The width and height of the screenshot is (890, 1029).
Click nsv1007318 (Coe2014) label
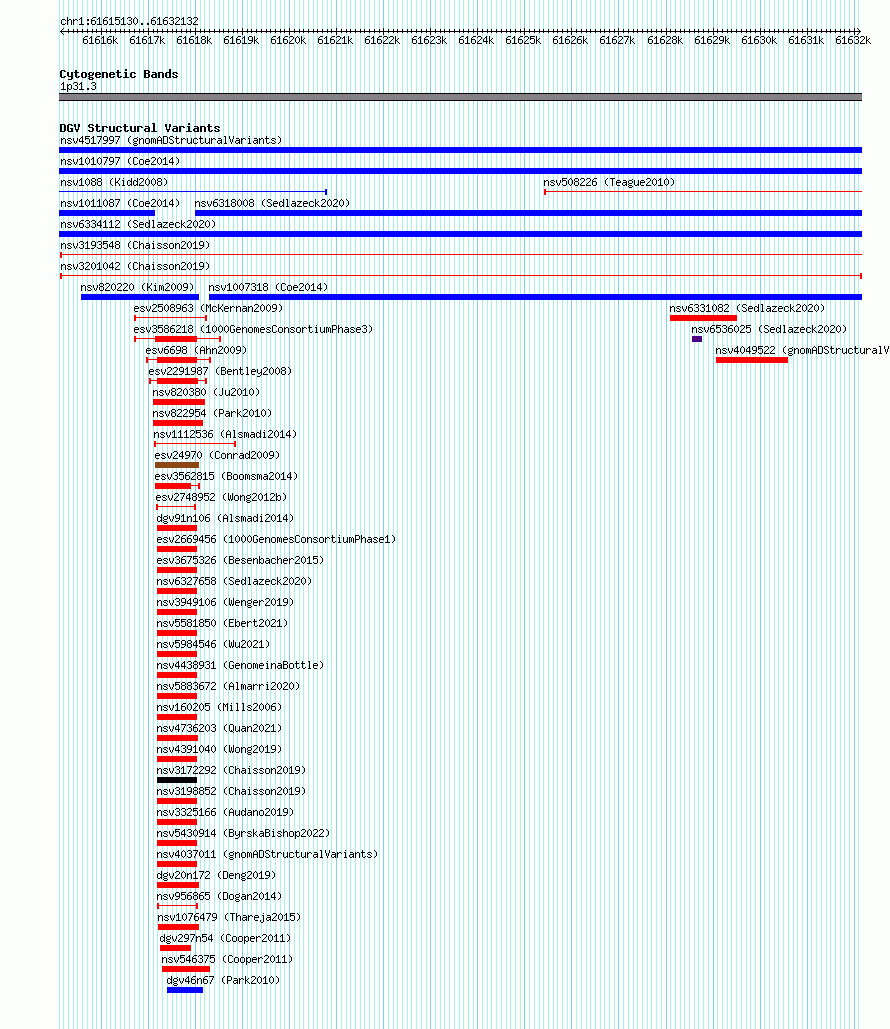coord(268,287)
